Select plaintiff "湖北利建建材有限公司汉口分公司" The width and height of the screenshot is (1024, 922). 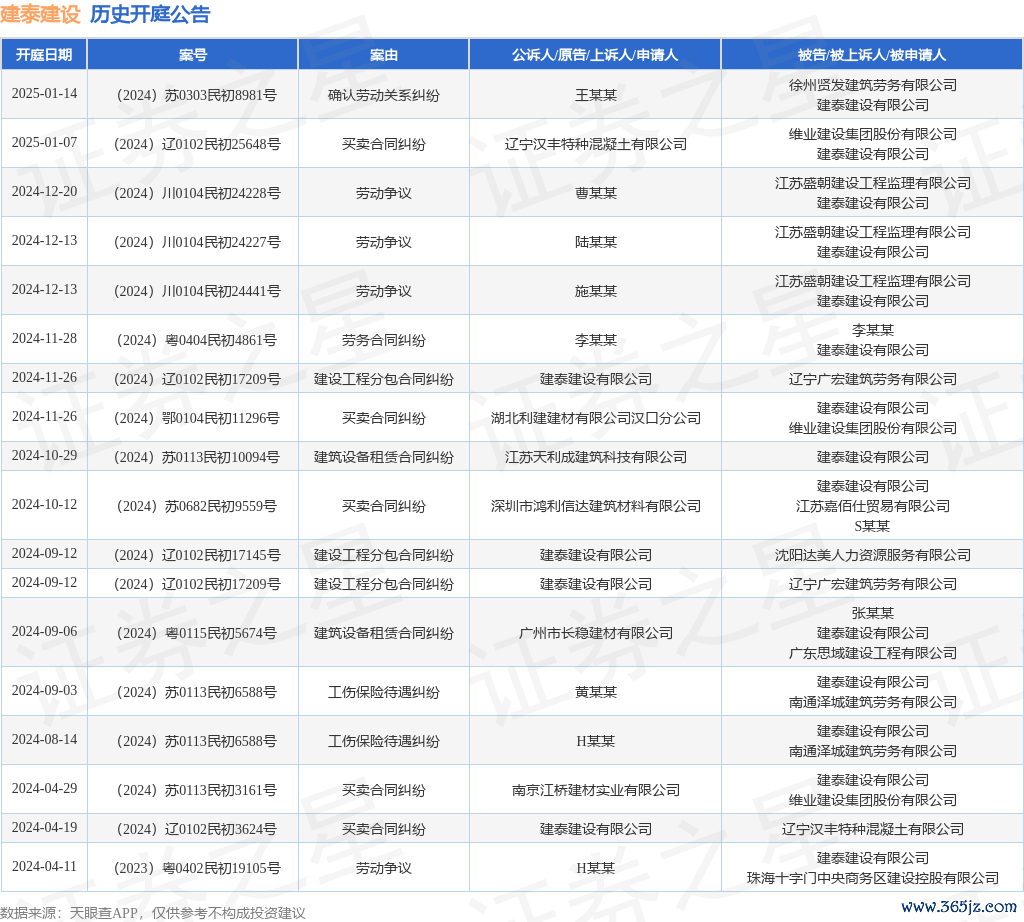point(596,418)
